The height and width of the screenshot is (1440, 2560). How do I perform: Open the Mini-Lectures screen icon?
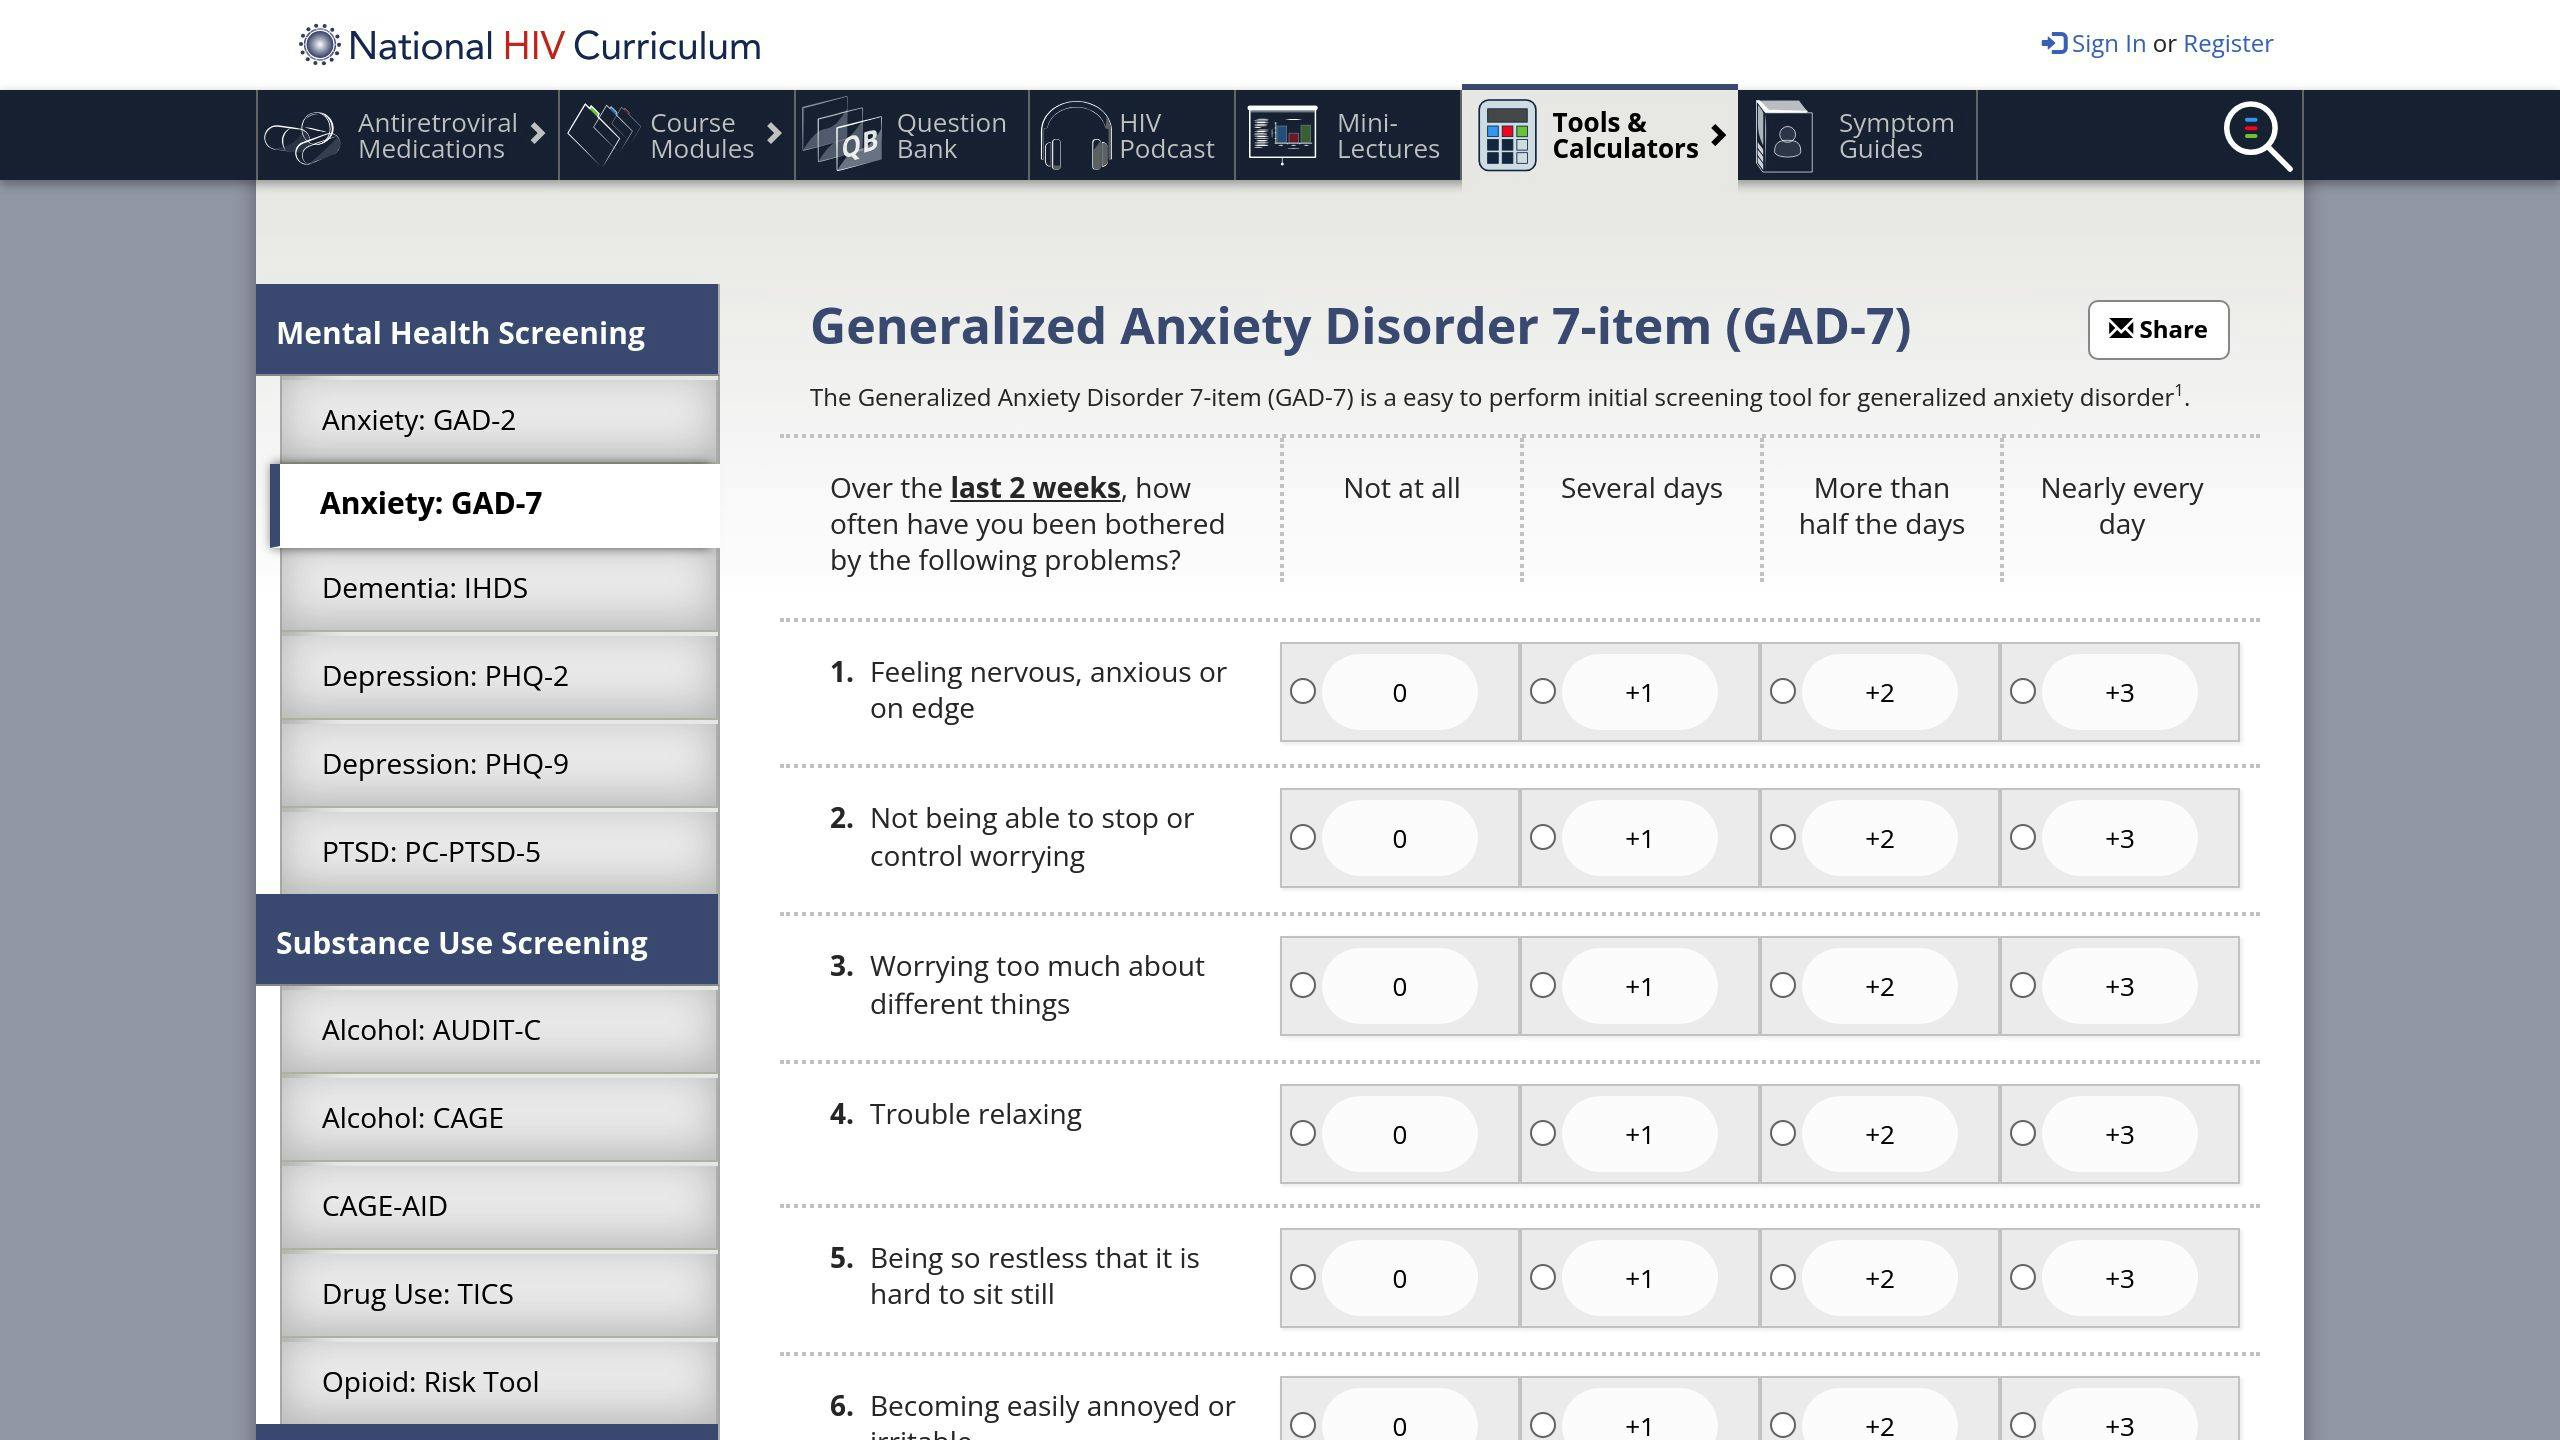tap(1282, 134)
